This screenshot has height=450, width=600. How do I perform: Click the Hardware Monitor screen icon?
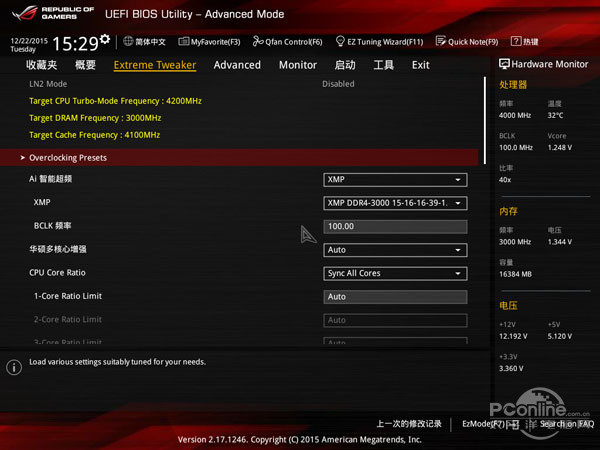(504, 64)
